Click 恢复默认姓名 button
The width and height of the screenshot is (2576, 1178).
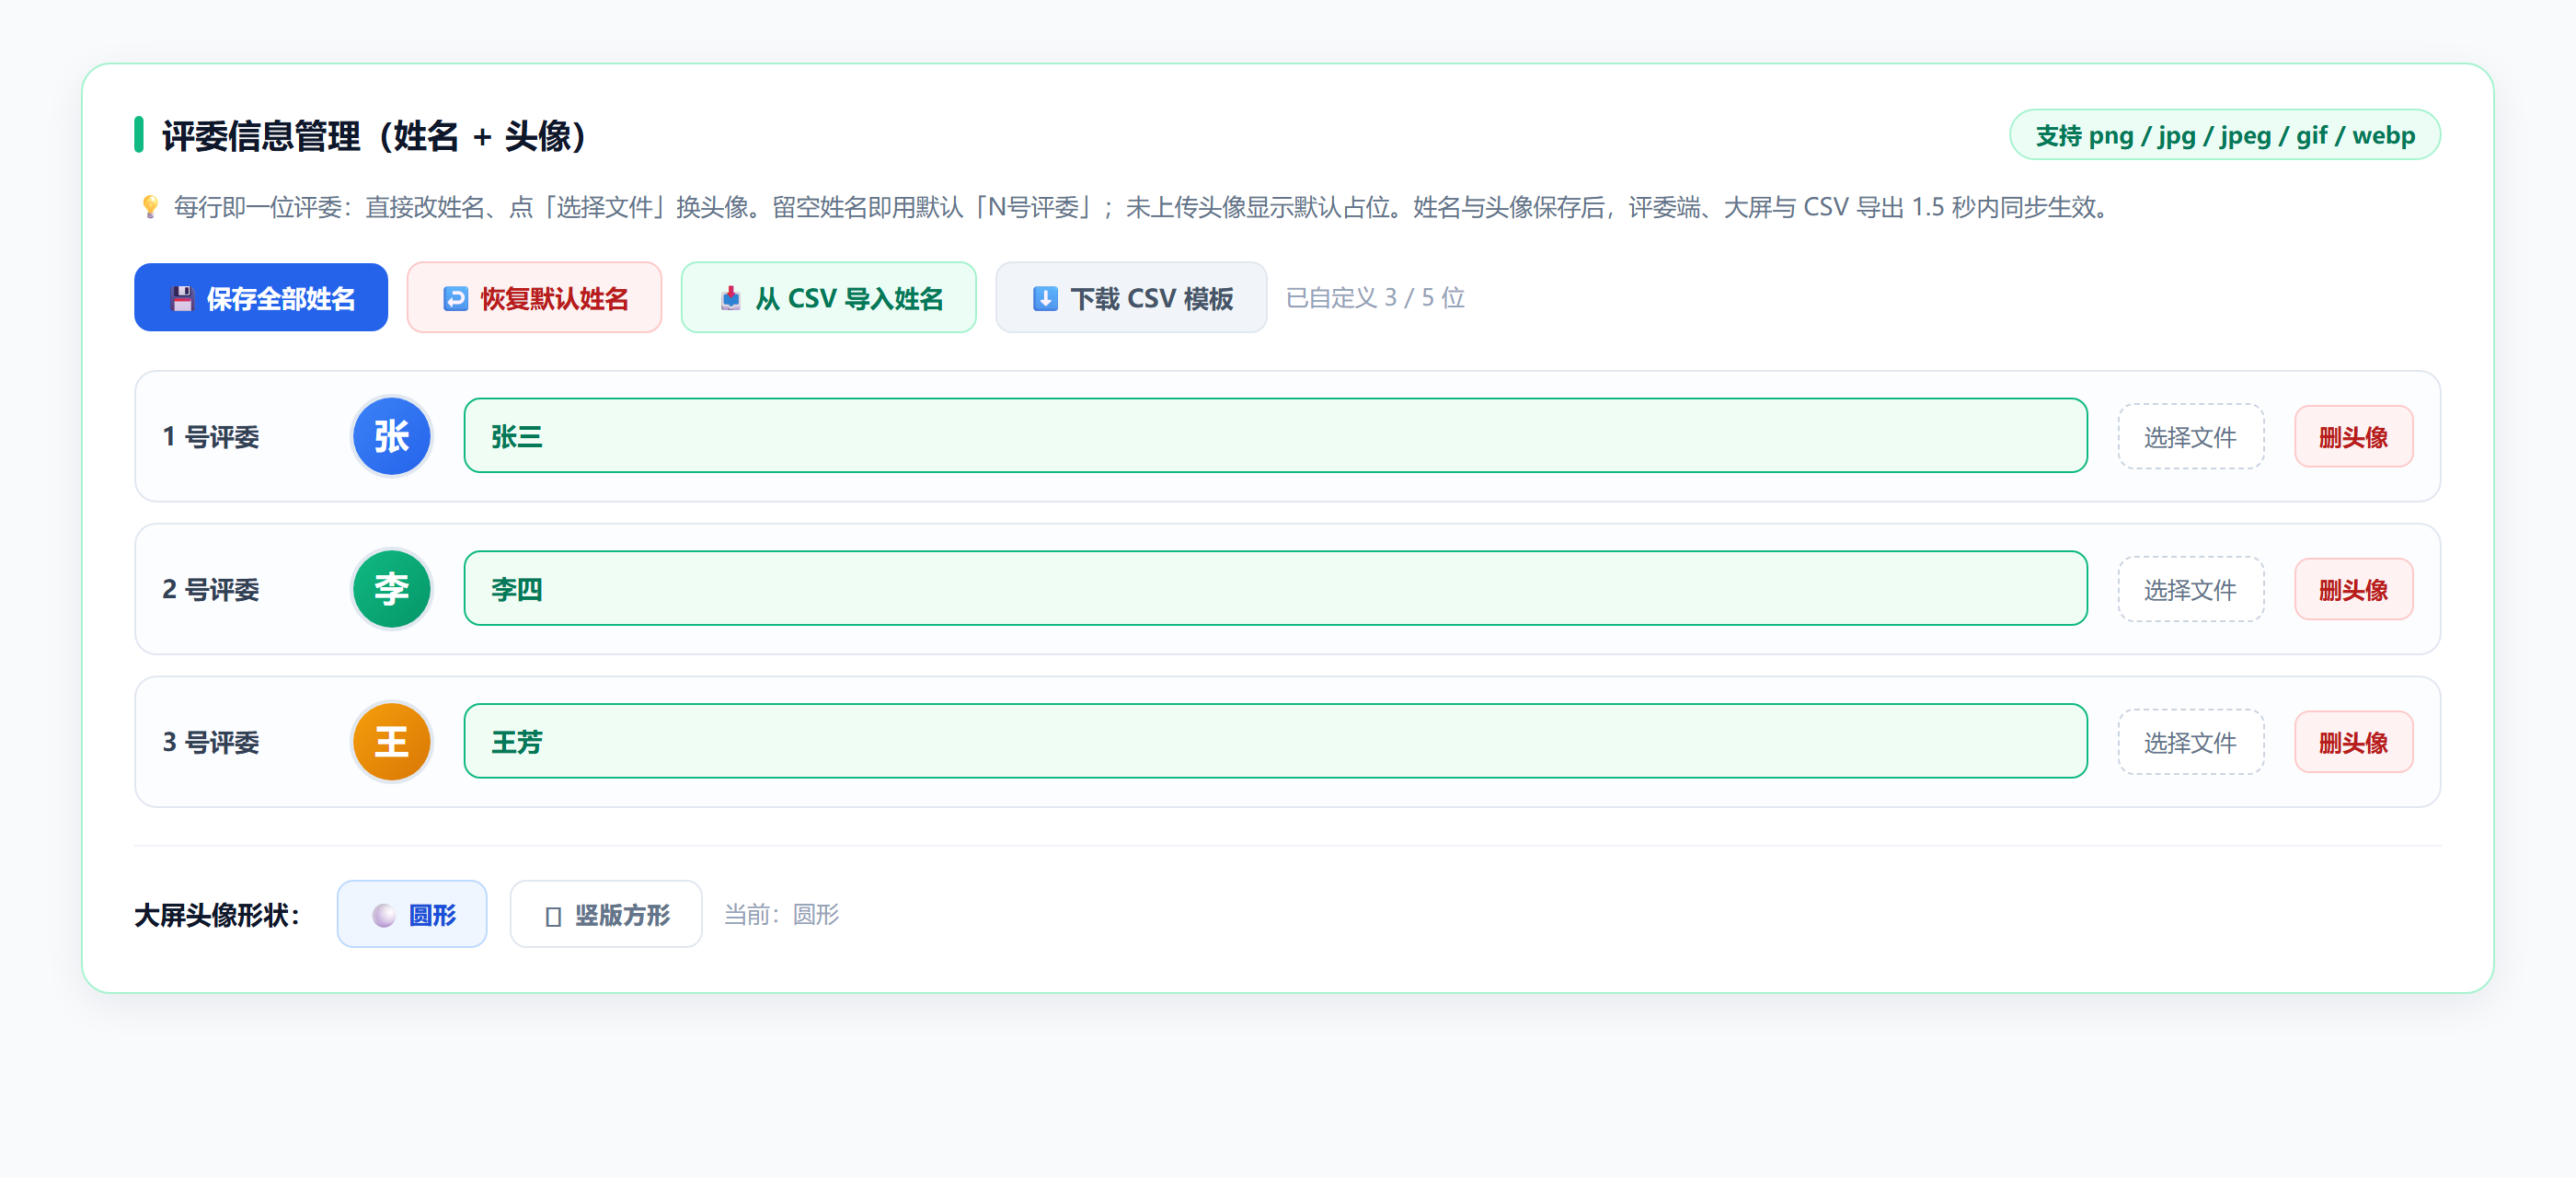[x=534, y=297]
